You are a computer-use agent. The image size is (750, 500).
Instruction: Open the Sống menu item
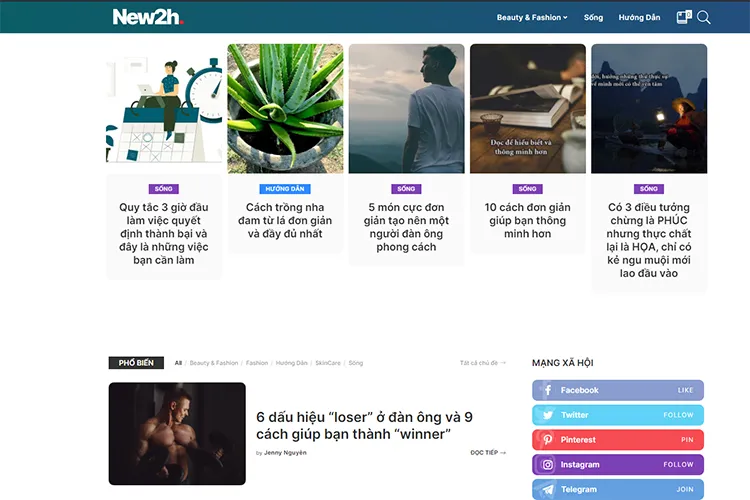(x=593, y=18)
